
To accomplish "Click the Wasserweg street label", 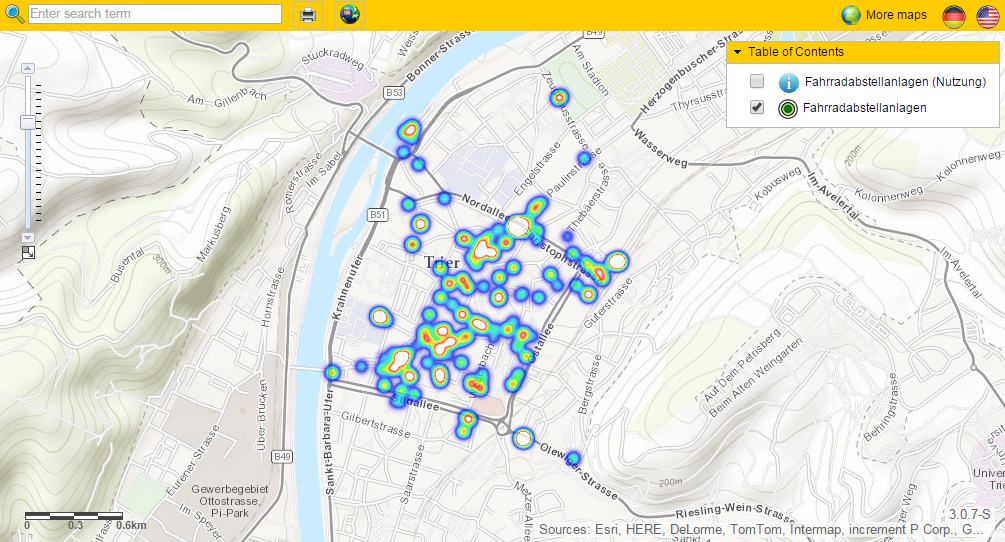I will click(660, 148).
